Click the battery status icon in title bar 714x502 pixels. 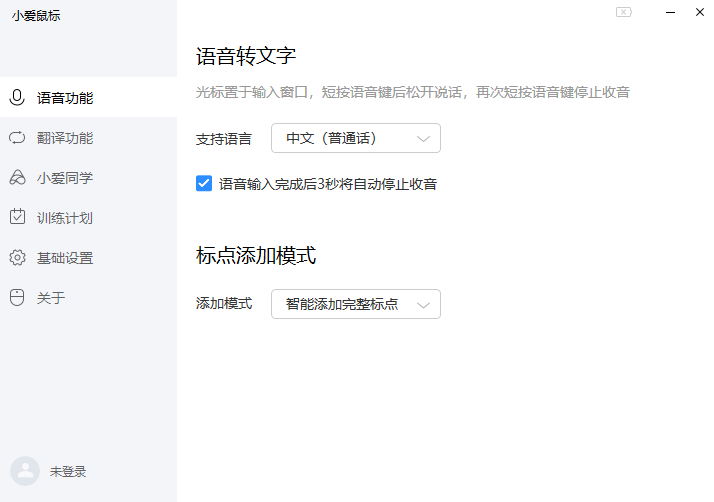(624, 12)
